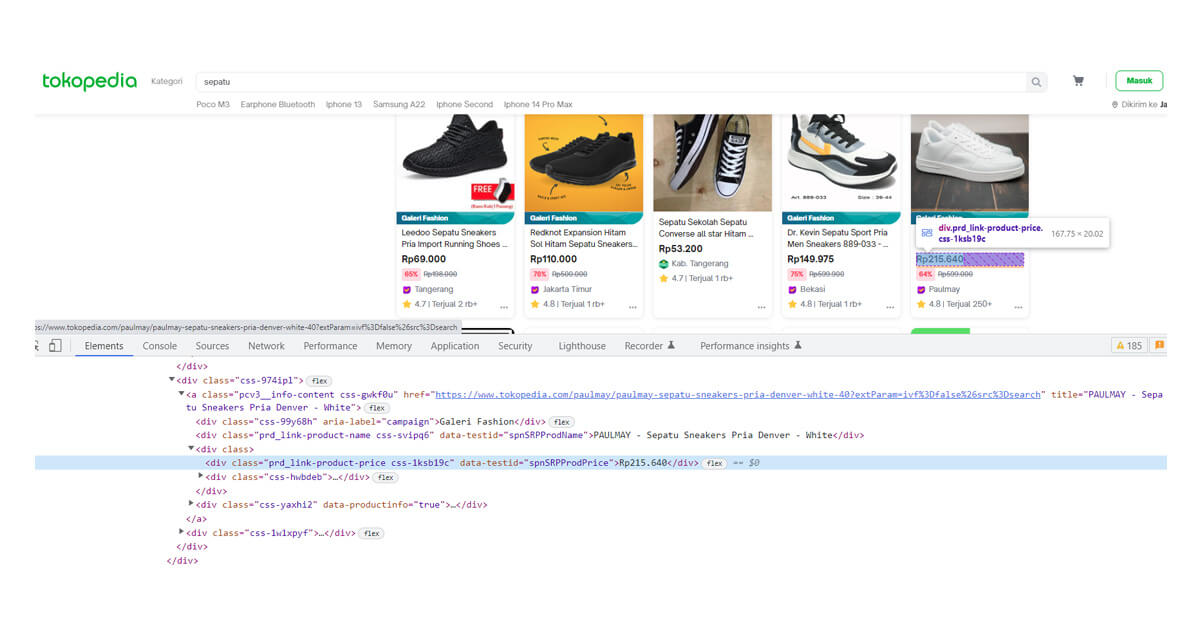
Task: Click the Leedoo Sepatu Sneakers product title
Action: 455,238
